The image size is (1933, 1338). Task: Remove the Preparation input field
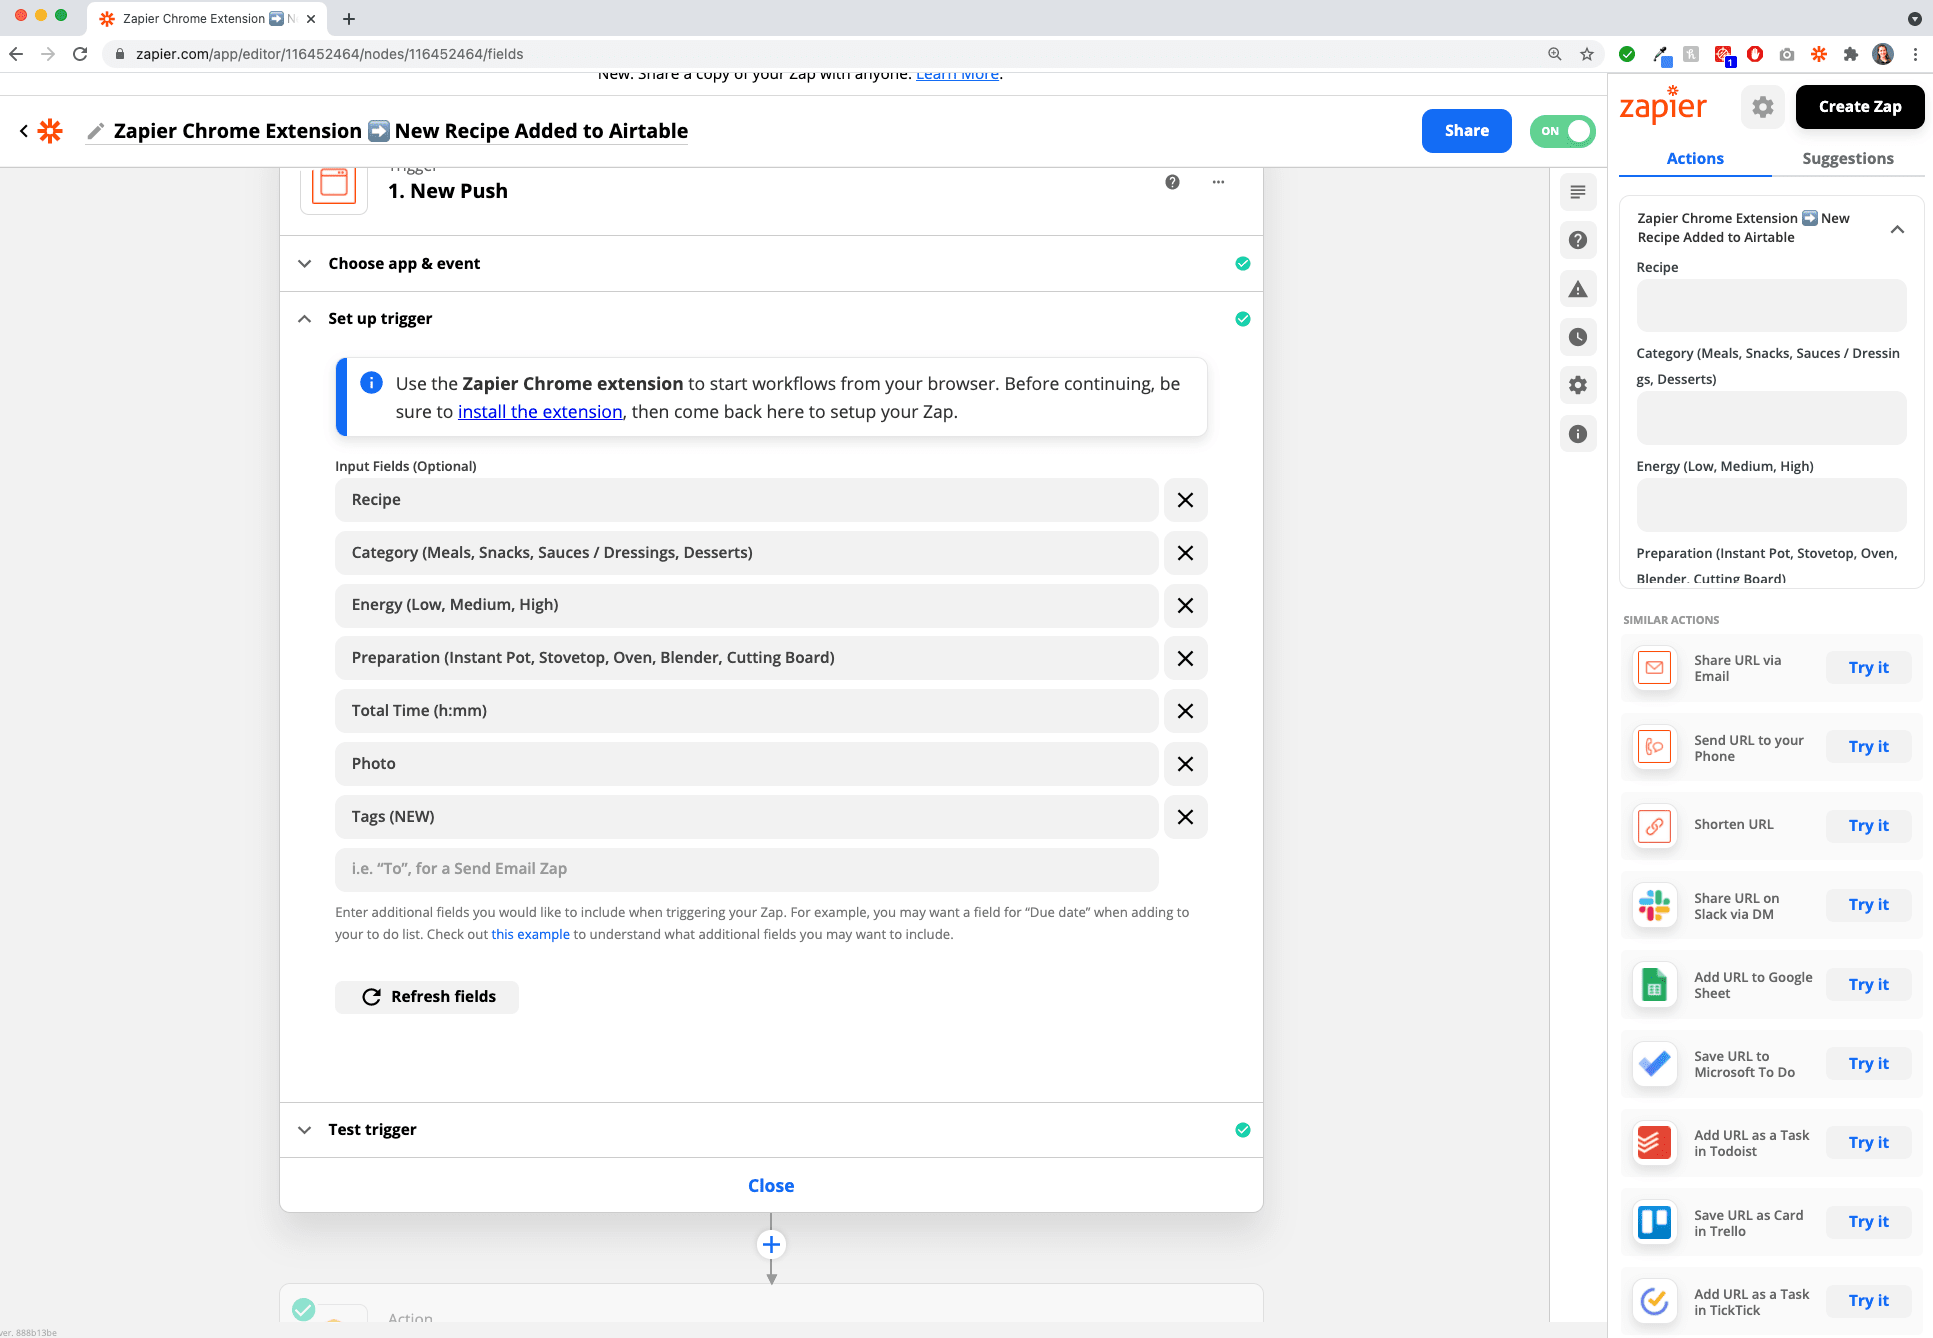click(1185, 658)
